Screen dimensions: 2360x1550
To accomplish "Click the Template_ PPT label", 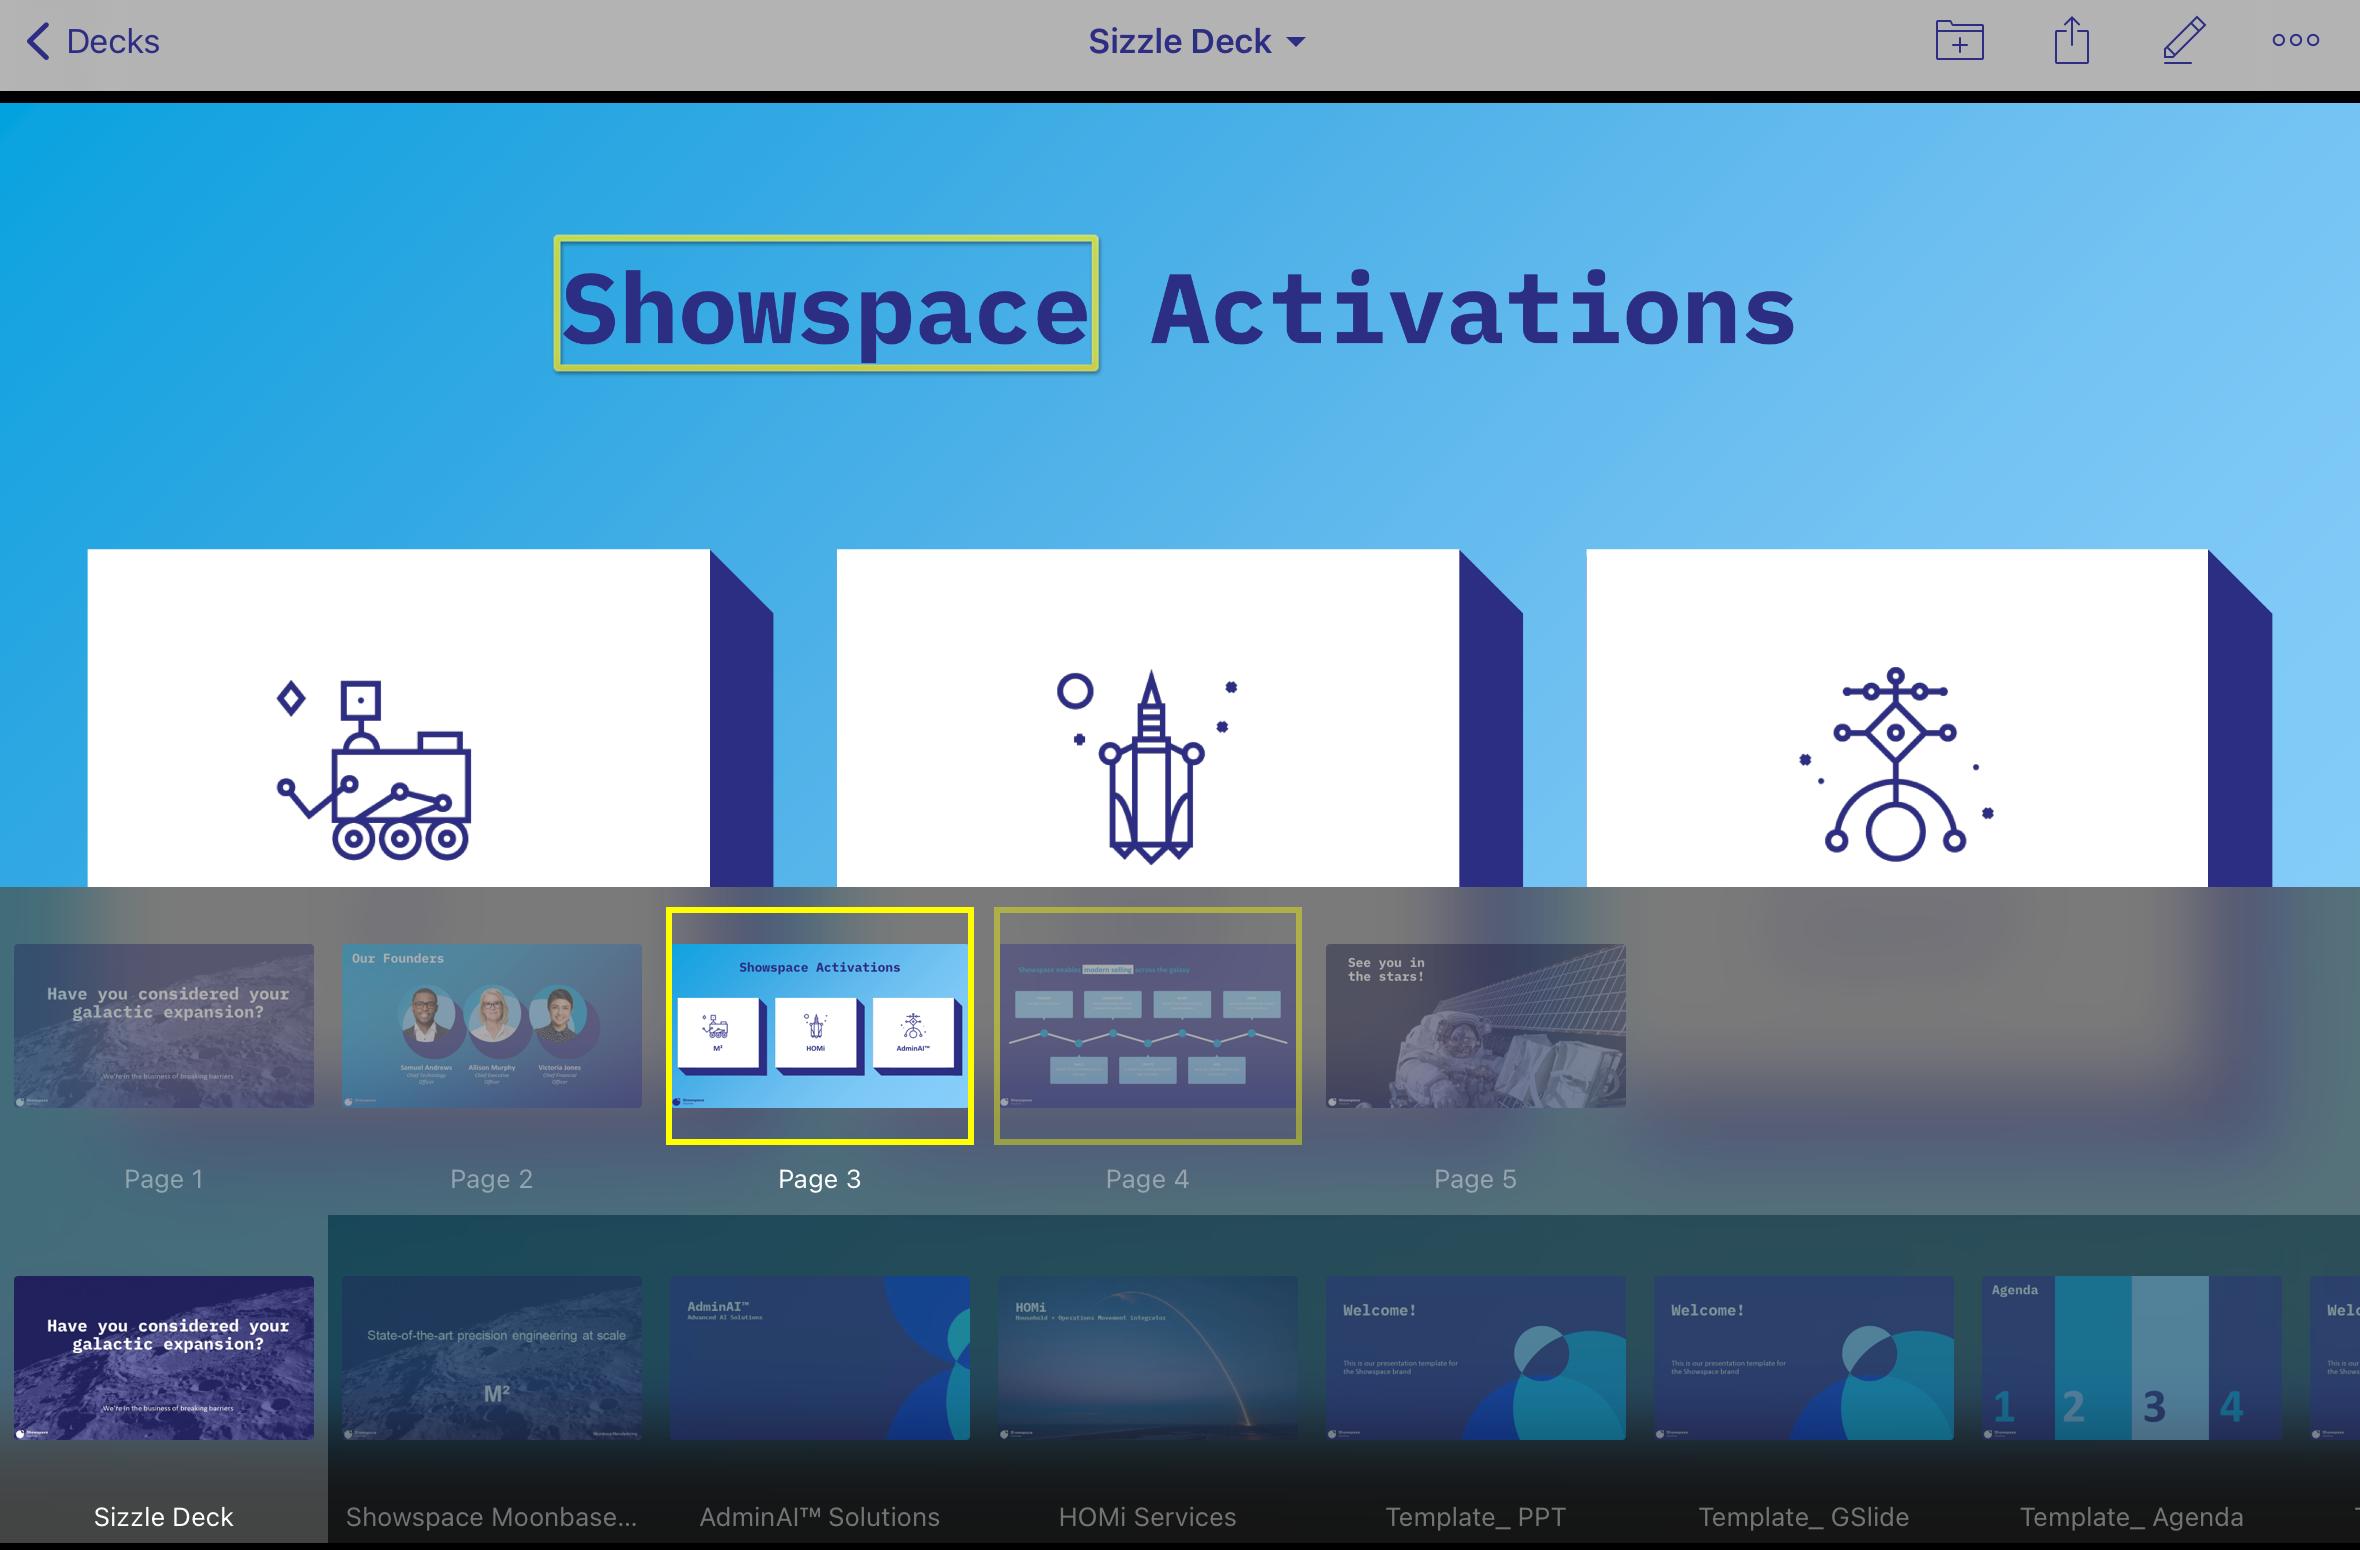I will coord(1476,1517).
